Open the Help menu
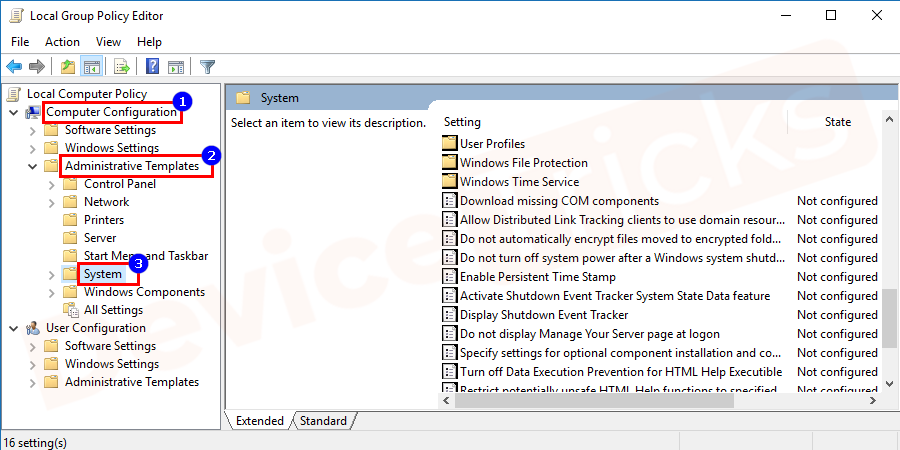 point(149,42)
